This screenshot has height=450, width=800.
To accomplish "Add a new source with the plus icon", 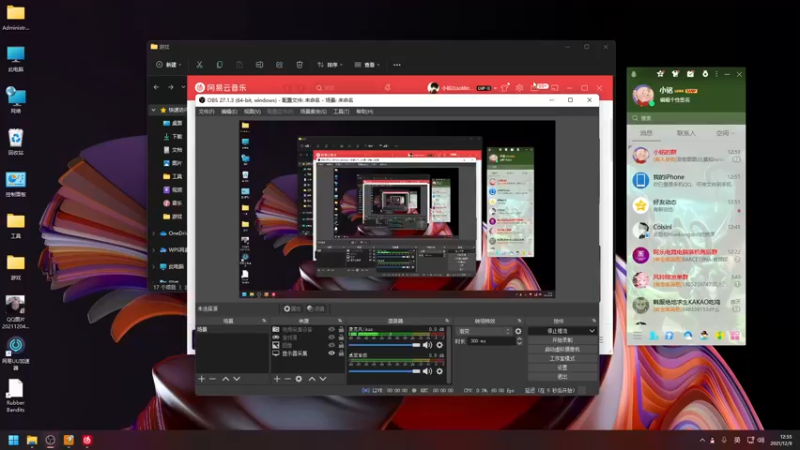I will pos(277,379).
